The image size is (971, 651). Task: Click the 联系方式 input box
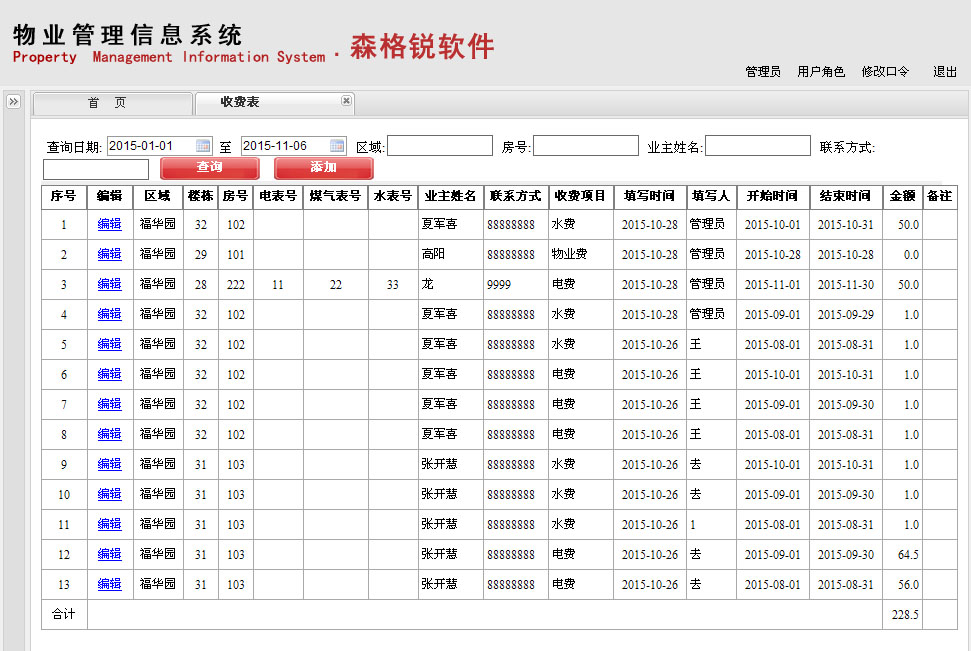(95, 169)
